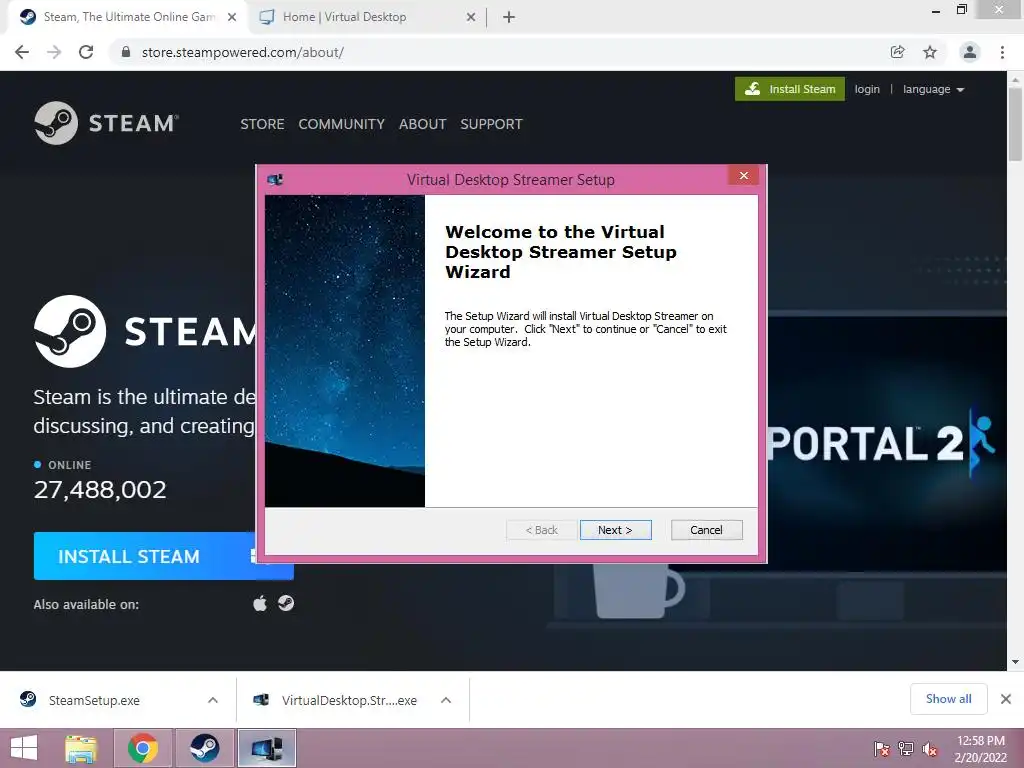The width and height of the screenshot is (1024, 768).
Task: Cancel the Virtual Desktop Streamer setup
Action: 706,530
